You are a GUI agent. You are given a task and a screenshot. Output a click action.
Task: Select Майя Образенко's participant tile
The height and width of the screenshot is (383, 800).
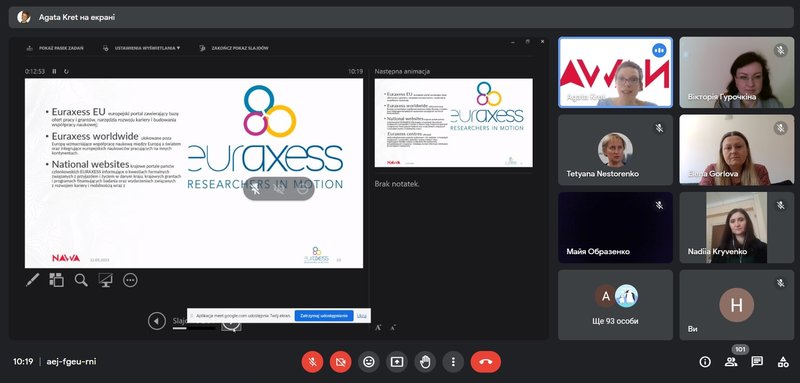point(615,227)
